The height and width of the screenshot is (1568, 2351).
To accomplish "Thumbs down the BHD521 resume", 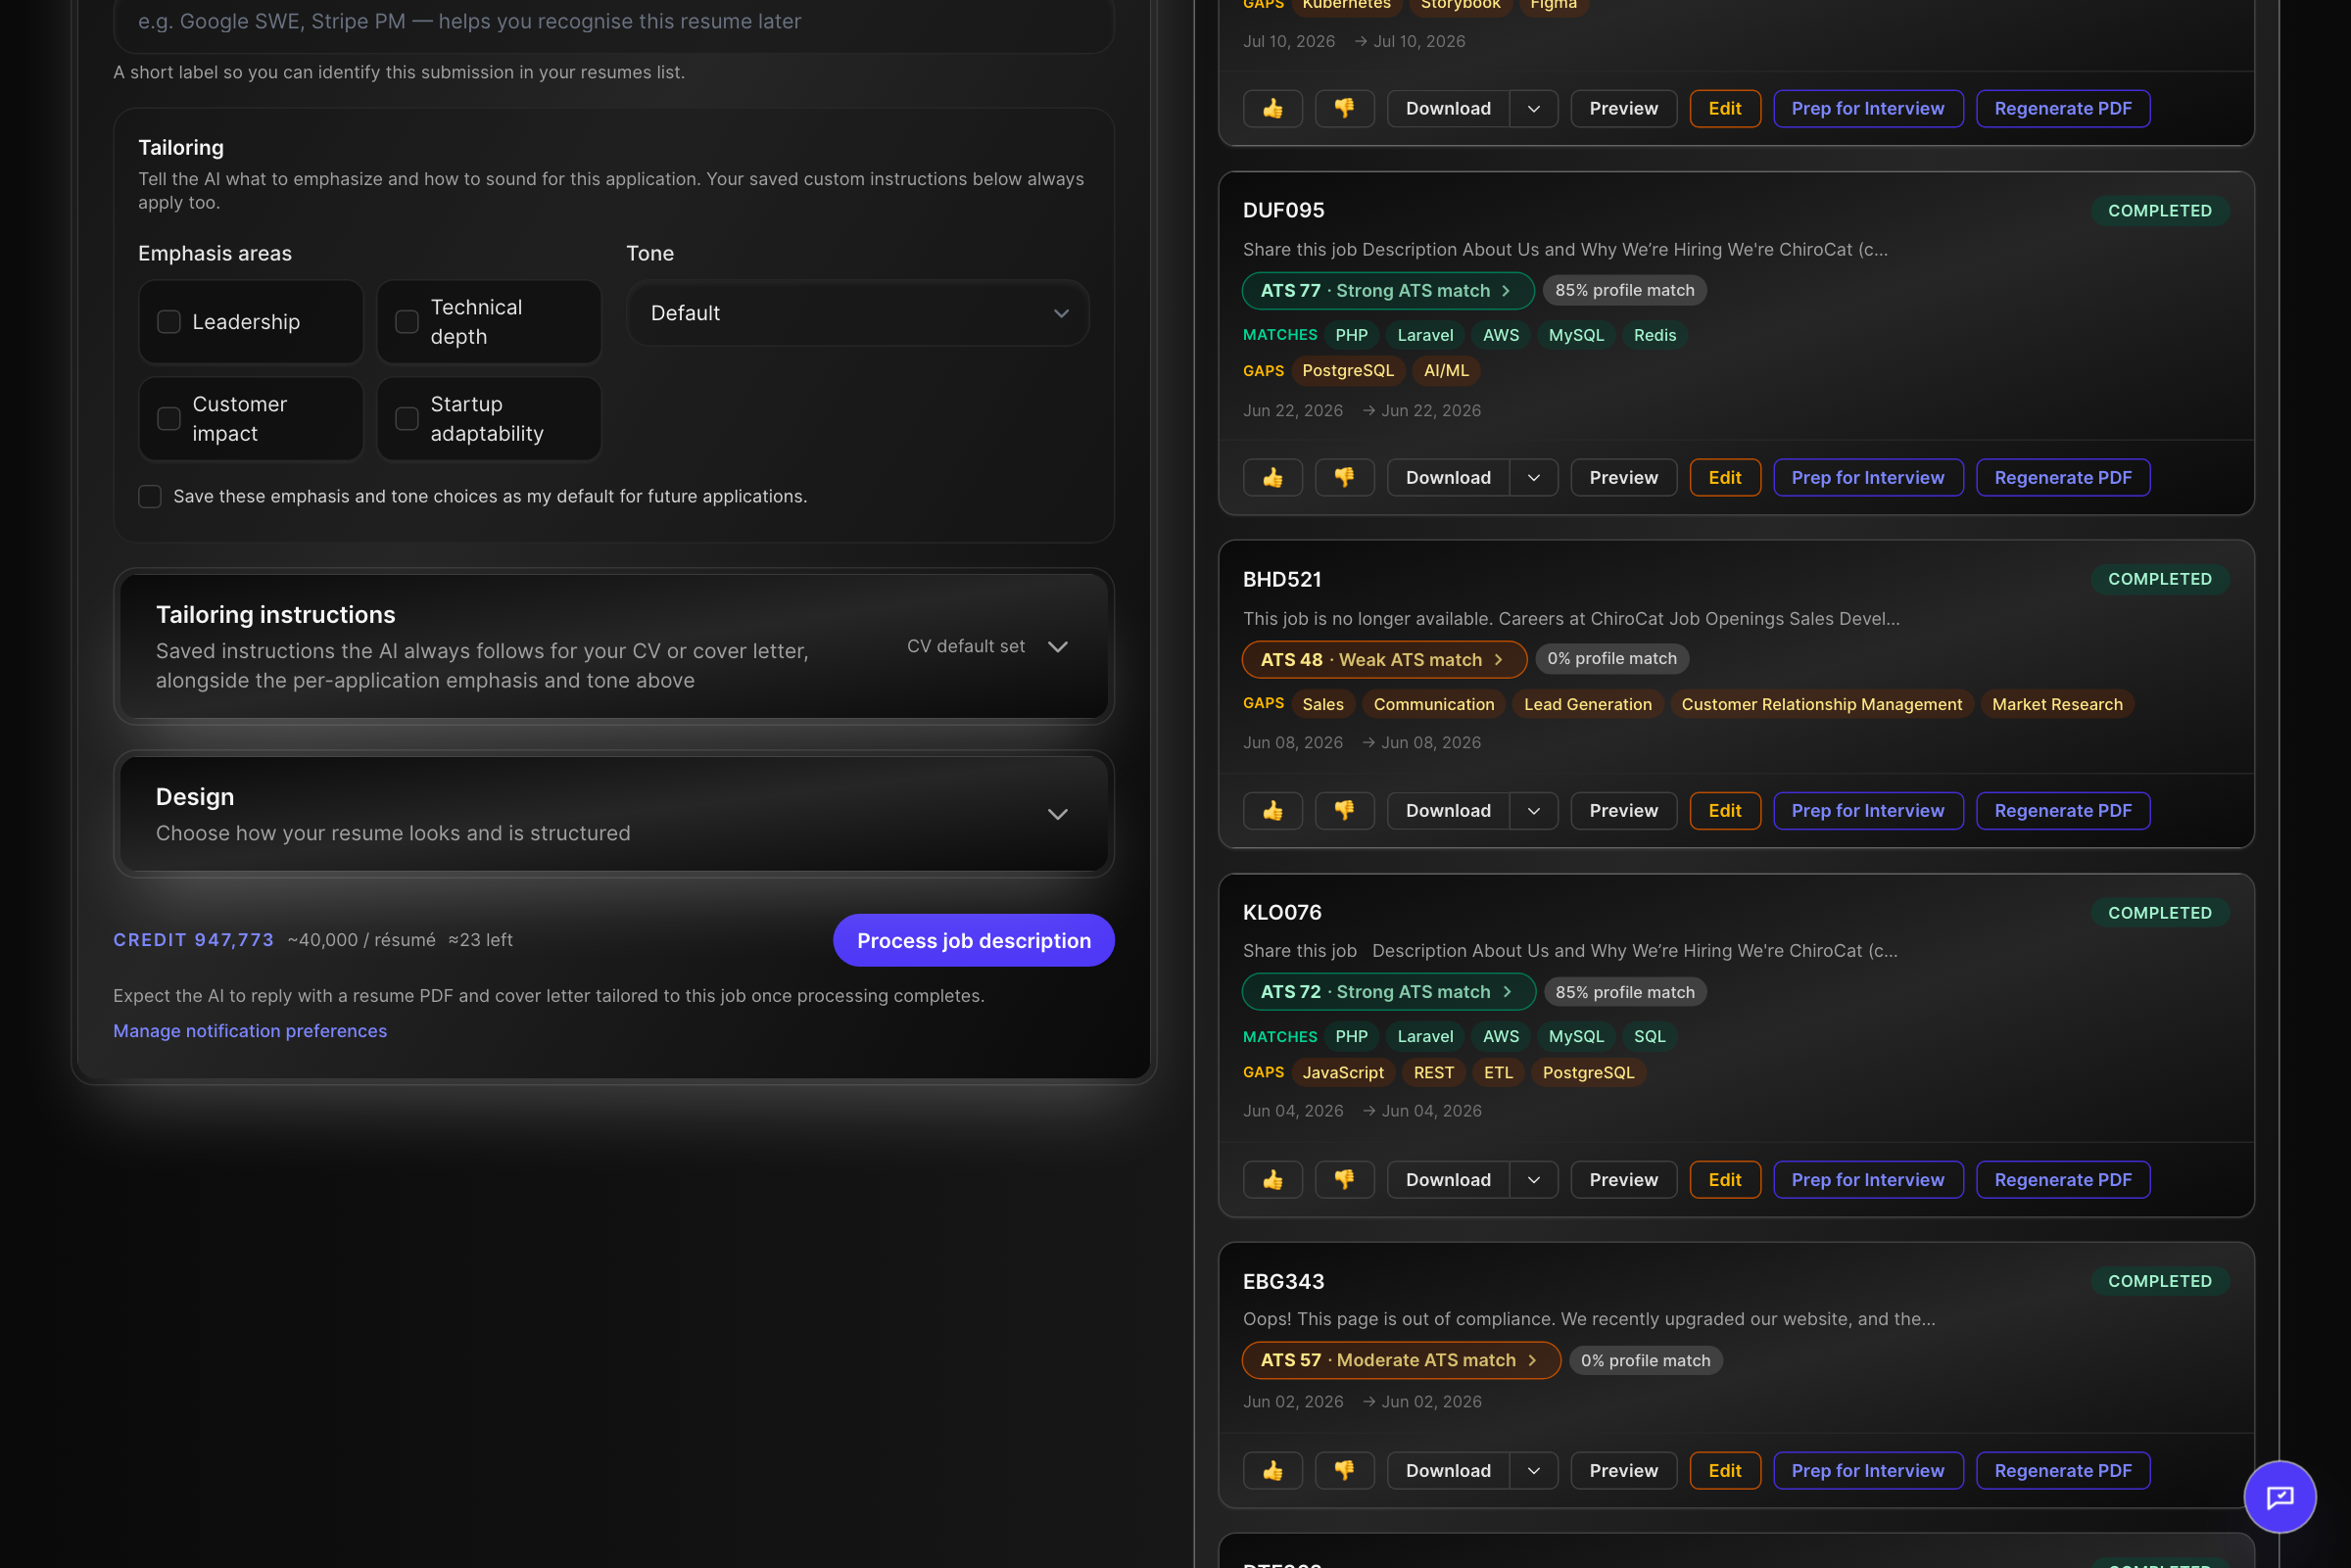I will click(1344, 810).
